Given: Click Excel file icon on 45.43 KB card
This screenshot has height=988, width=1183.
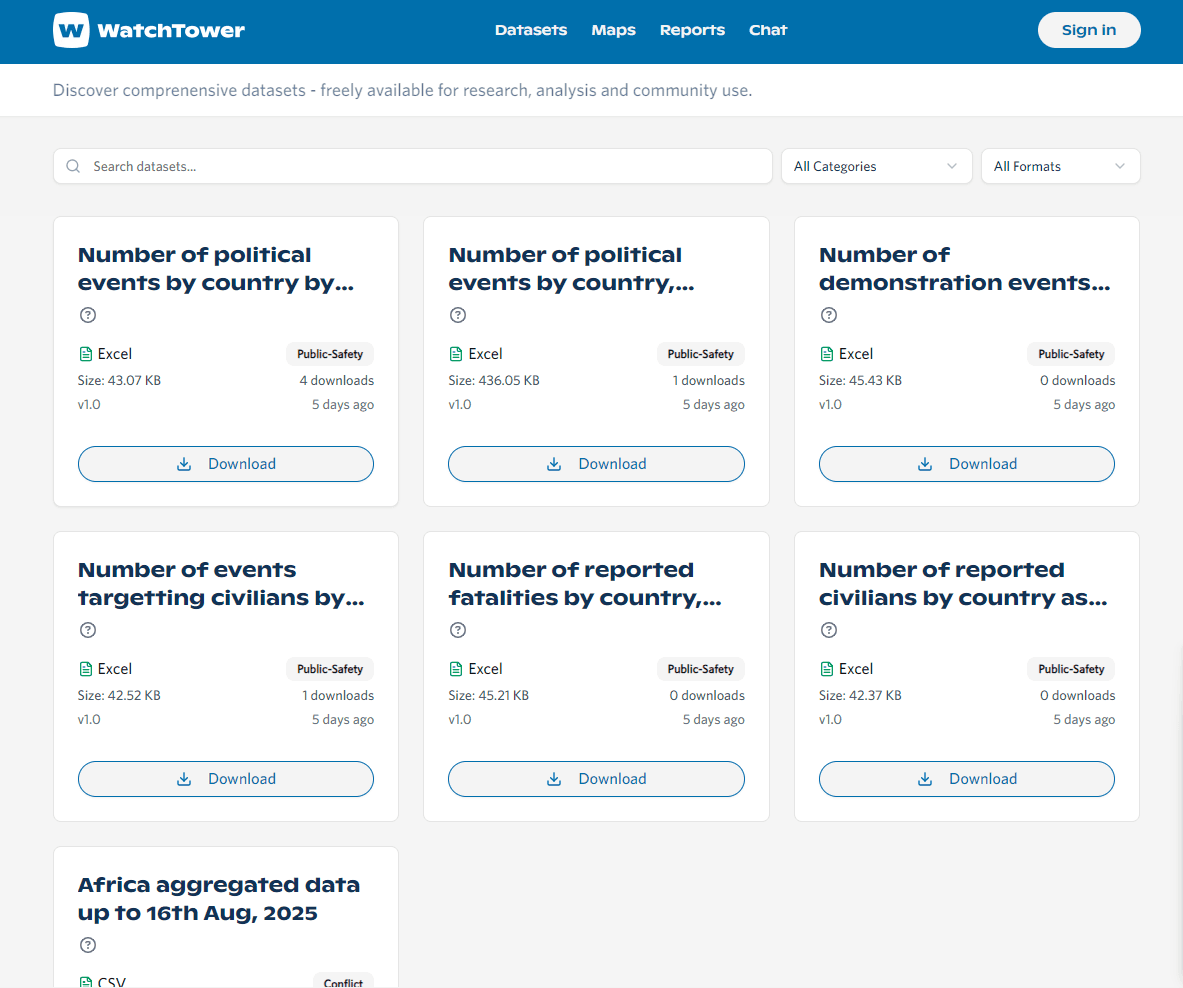Looking at the screenshot, I should point(827,354).
